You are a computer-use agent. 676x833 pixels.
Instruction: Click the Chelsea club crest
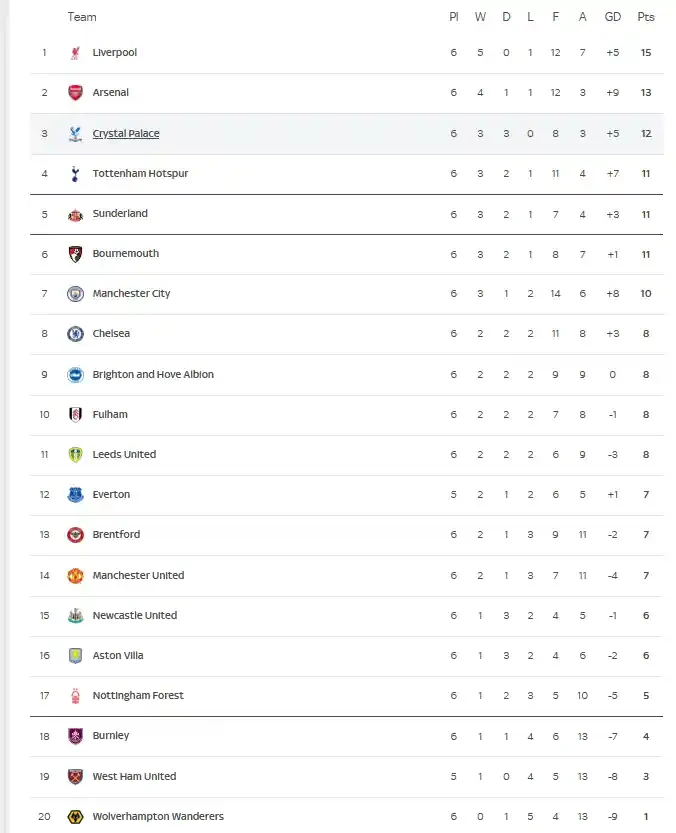tap(75, 333)
